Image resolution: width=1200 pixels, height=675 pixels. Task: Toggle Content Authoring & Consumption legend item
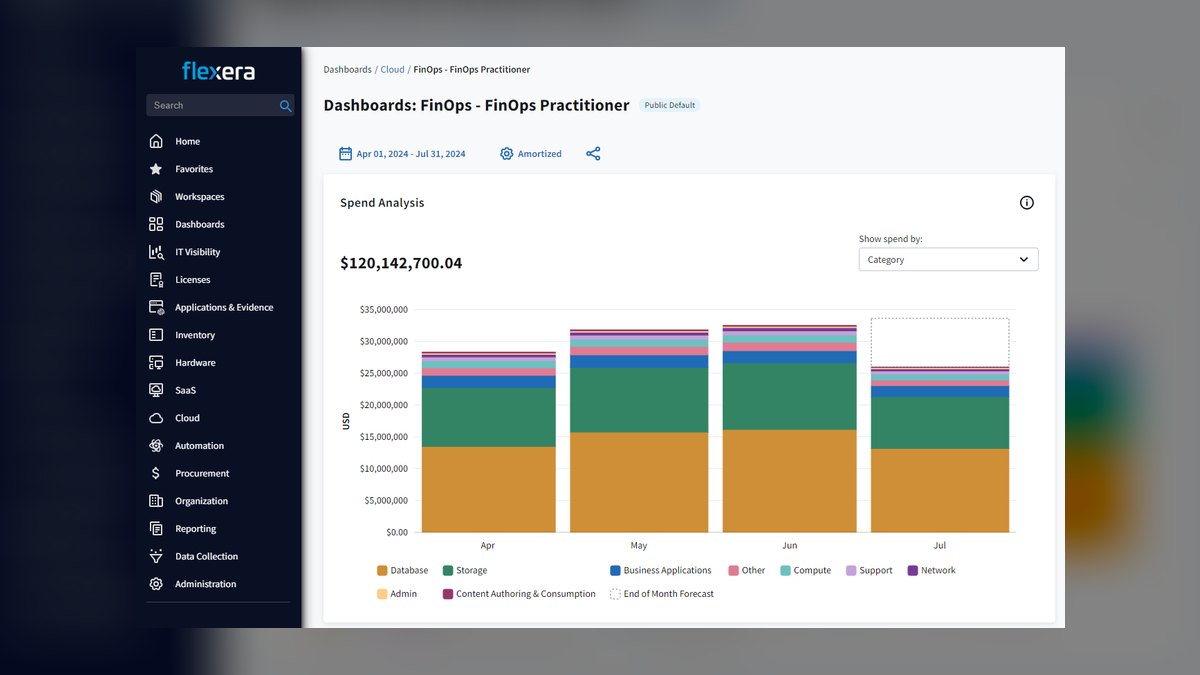tap(519, 594)
